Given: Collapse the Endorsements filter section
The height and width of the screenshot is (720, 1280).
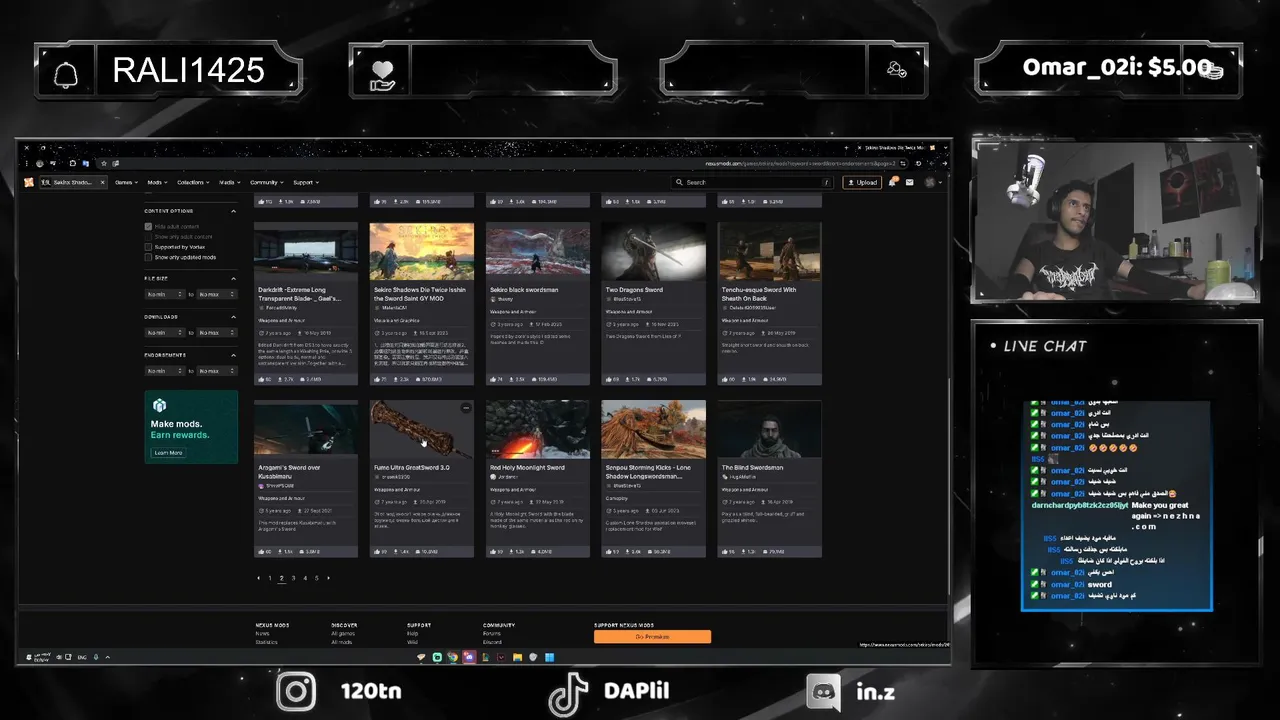Looking at the screenshot, I should [234, 354].
